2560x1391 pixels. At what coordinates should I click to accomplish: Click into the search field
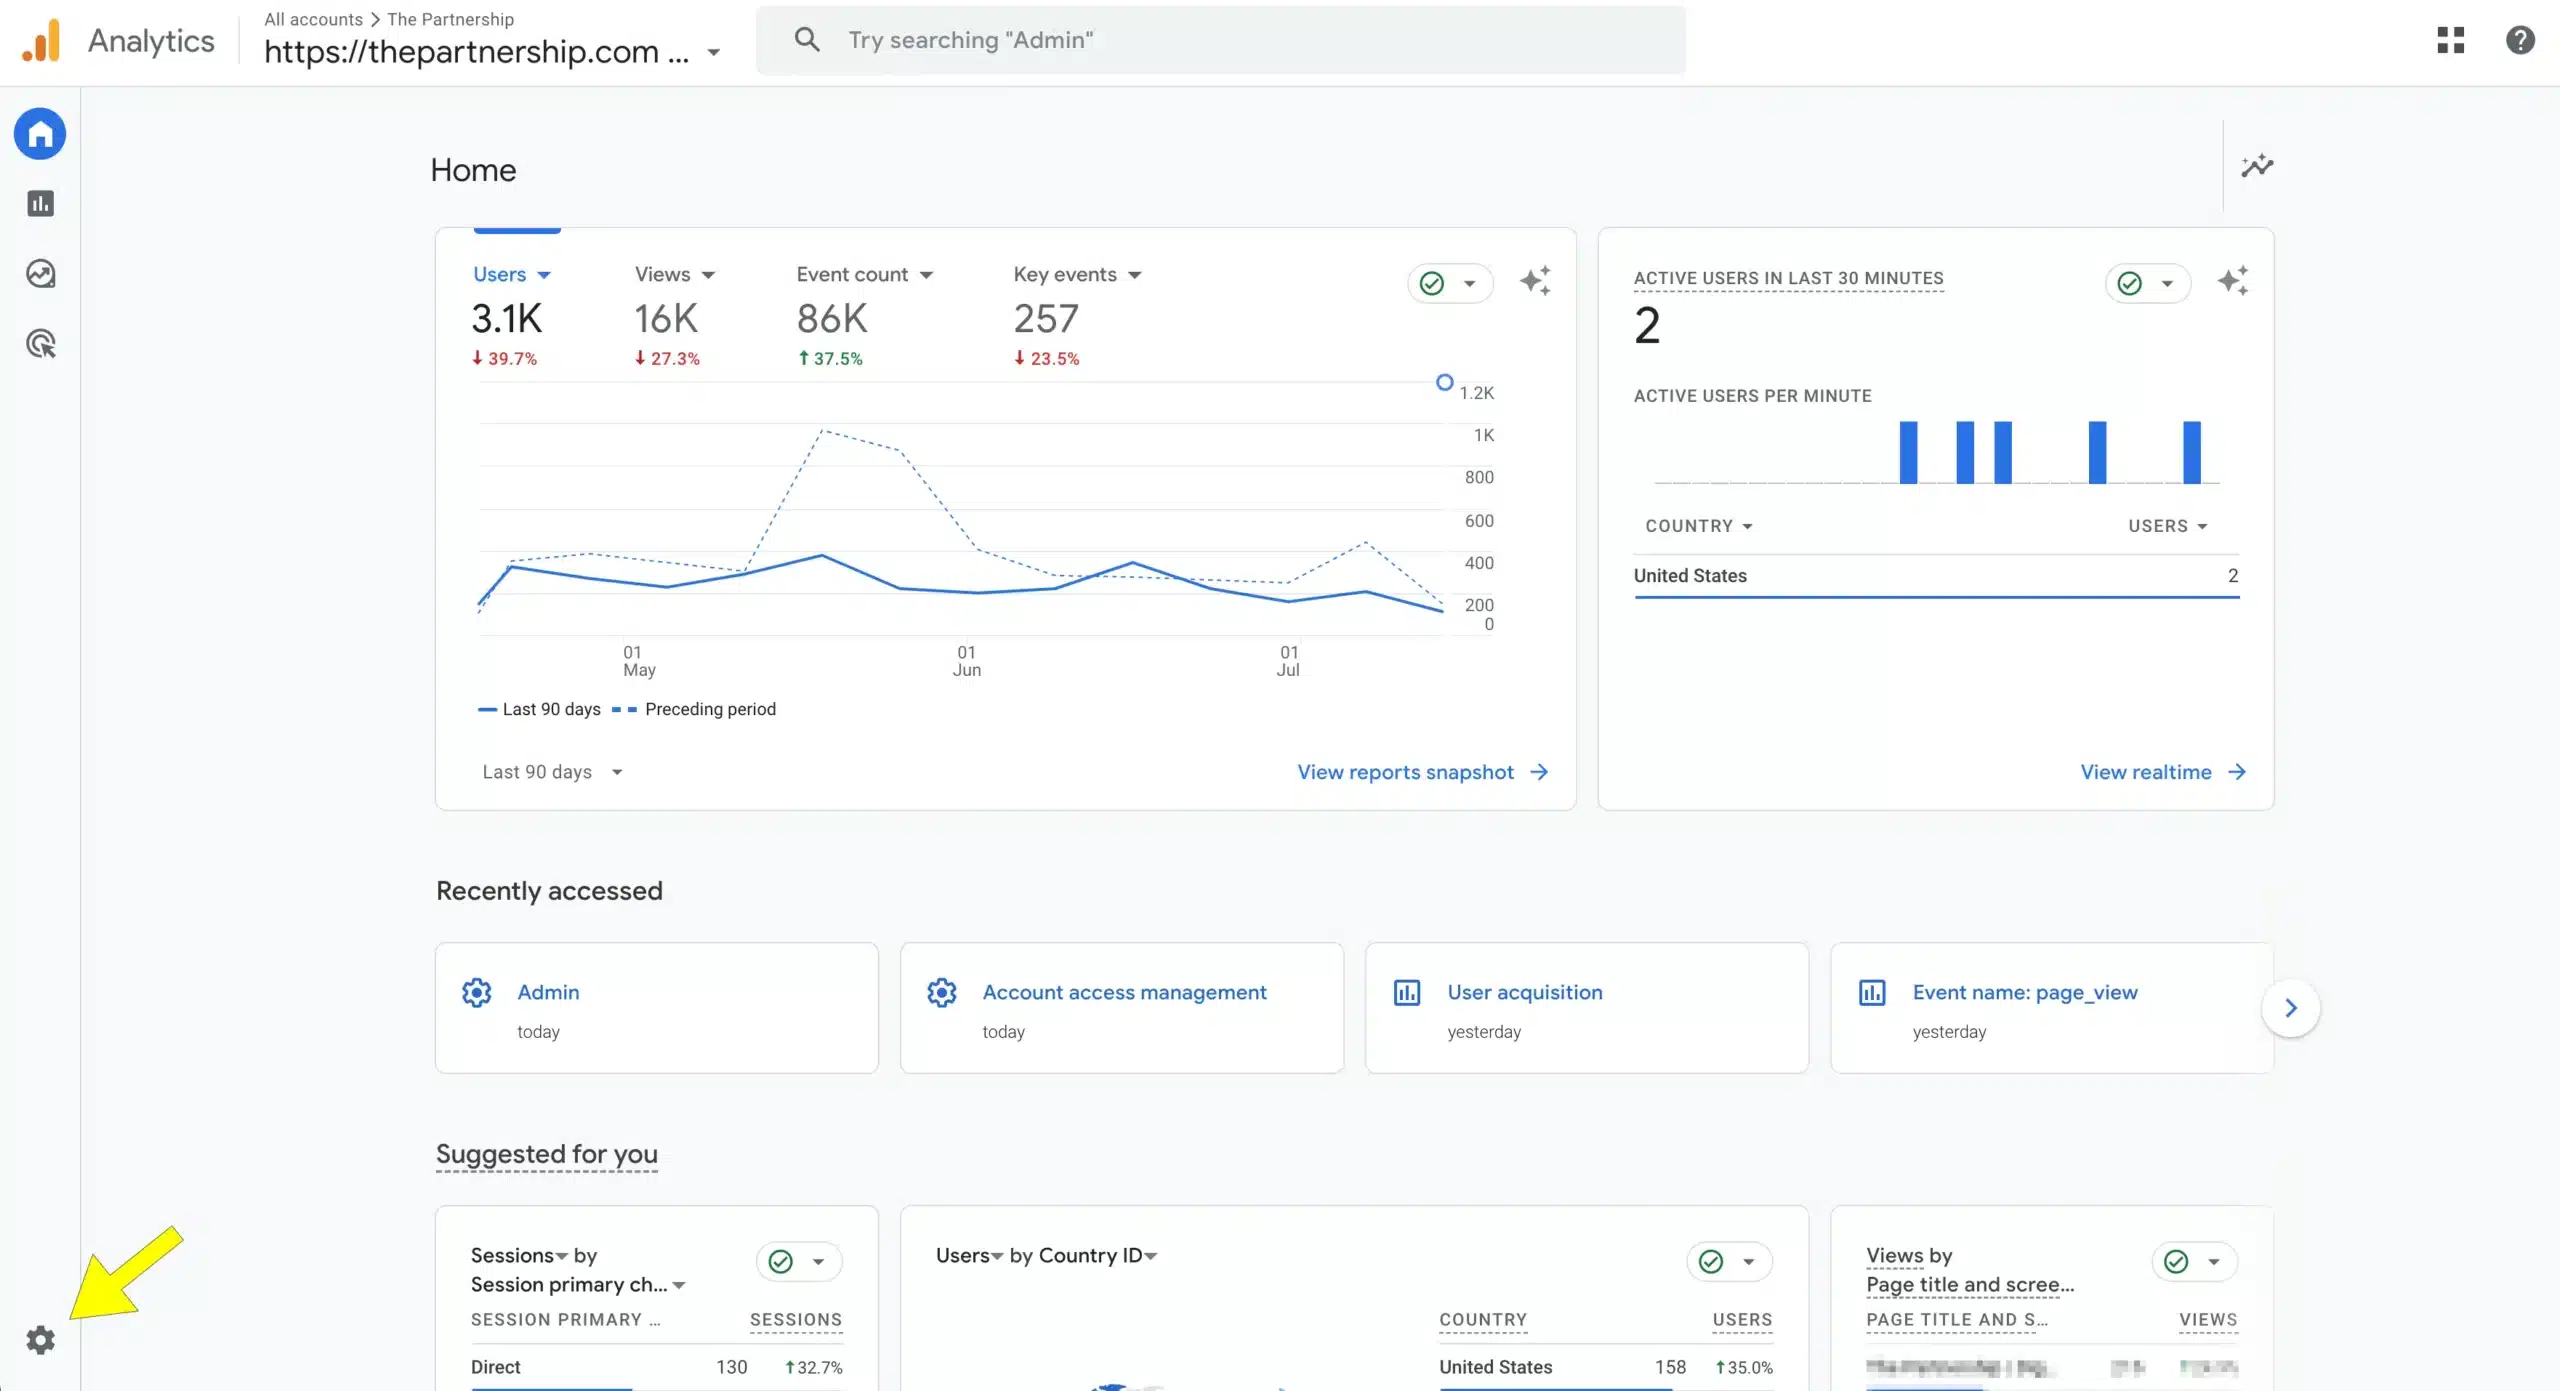coord(1220,40)
